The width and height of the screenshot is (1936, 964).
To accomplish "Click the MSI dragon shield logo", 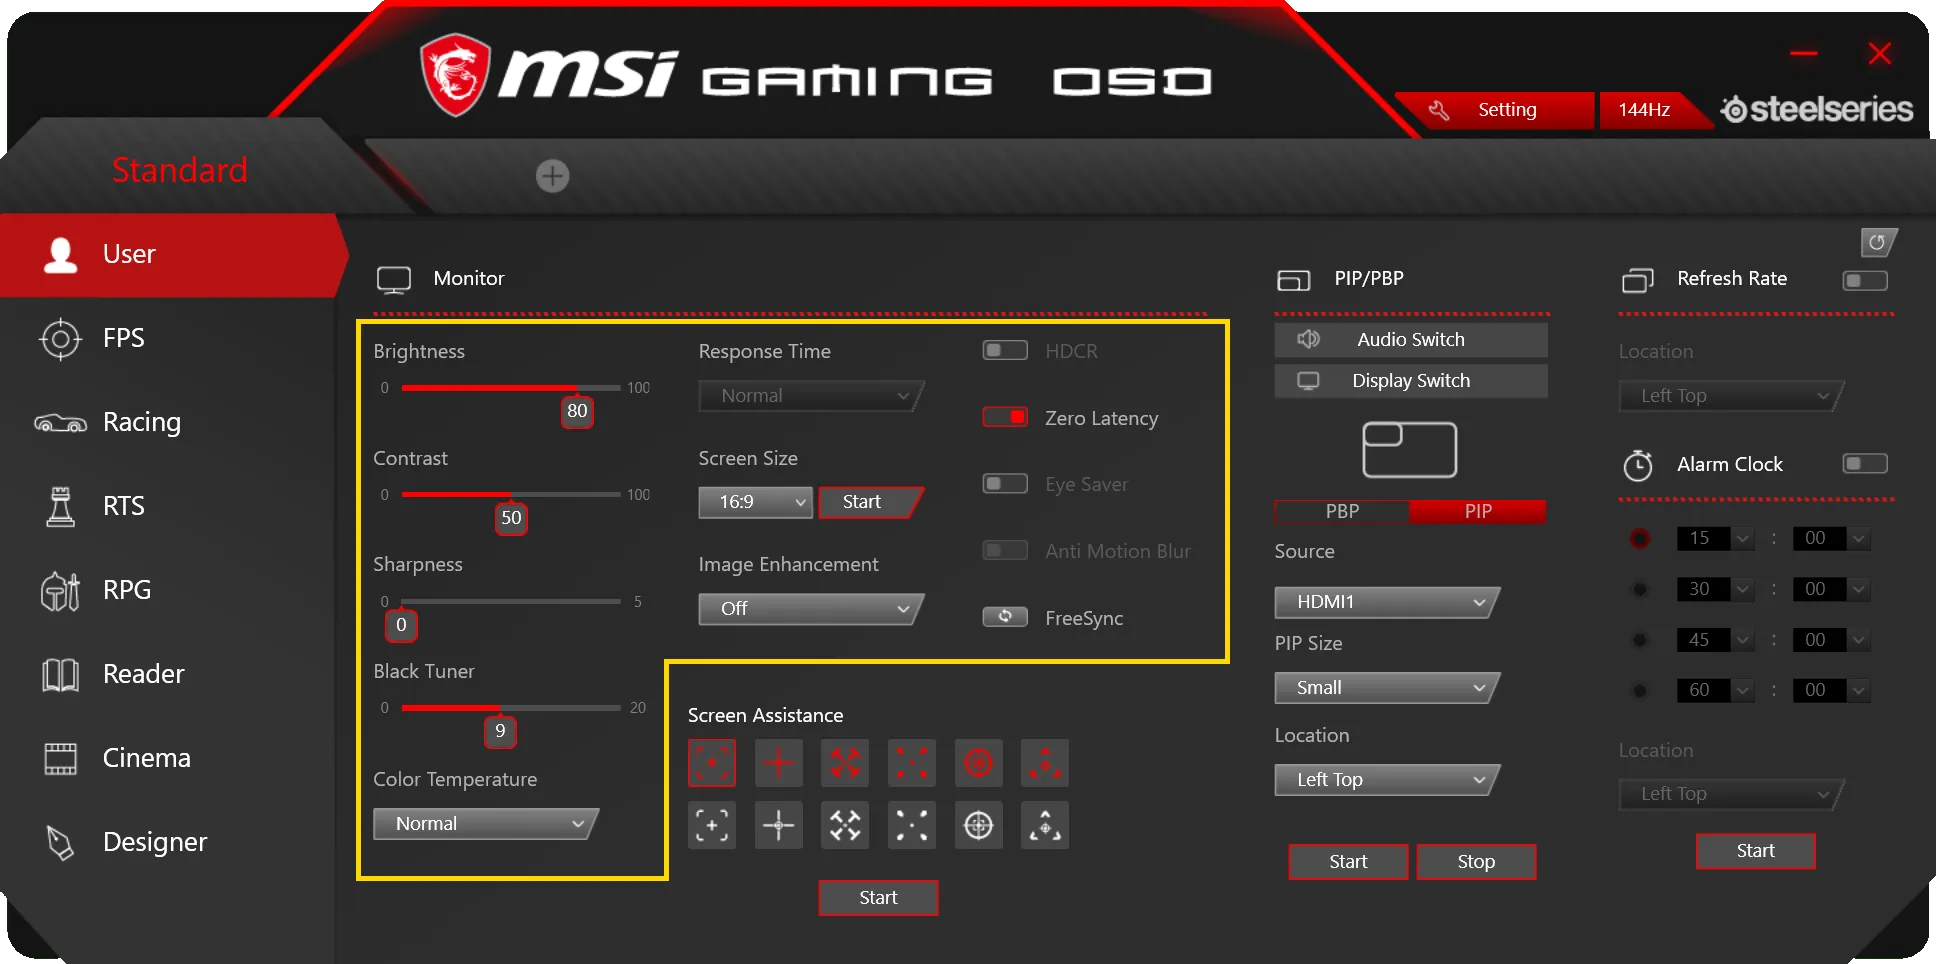I will (x=455, y=75).
